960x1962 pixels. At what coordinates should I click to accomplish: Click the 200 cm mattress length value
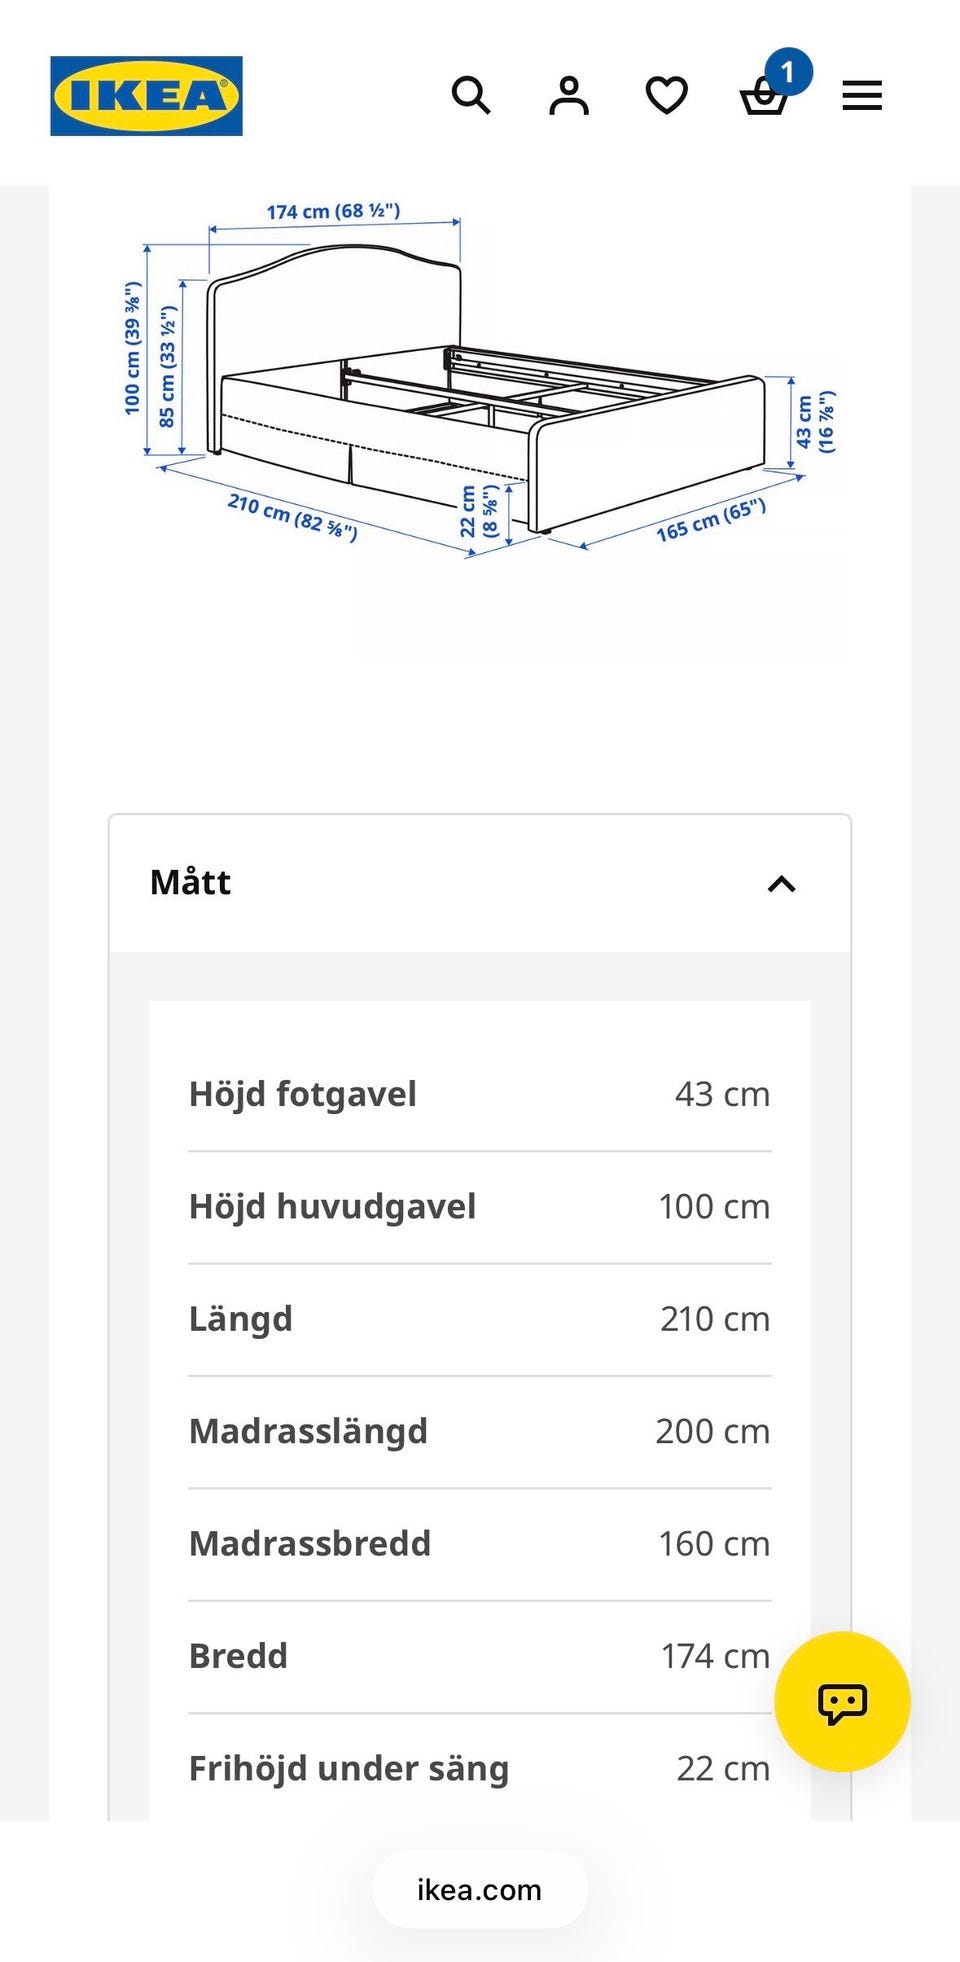click(x=713, y=1432)
